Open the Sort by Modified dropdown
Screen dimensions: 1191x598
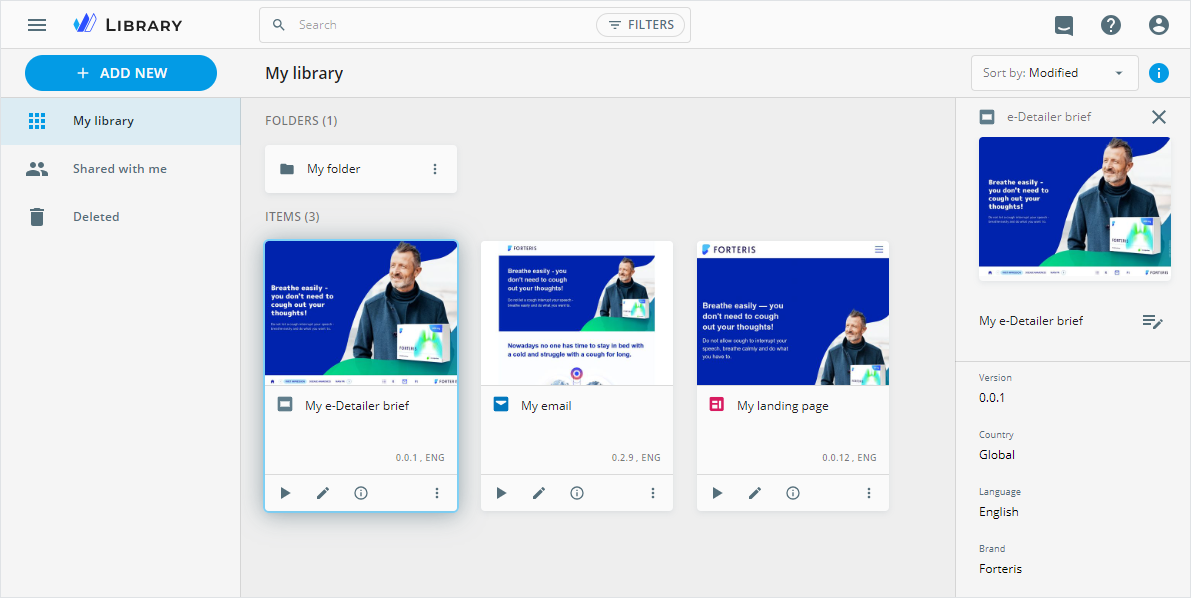pos(1054,73)
